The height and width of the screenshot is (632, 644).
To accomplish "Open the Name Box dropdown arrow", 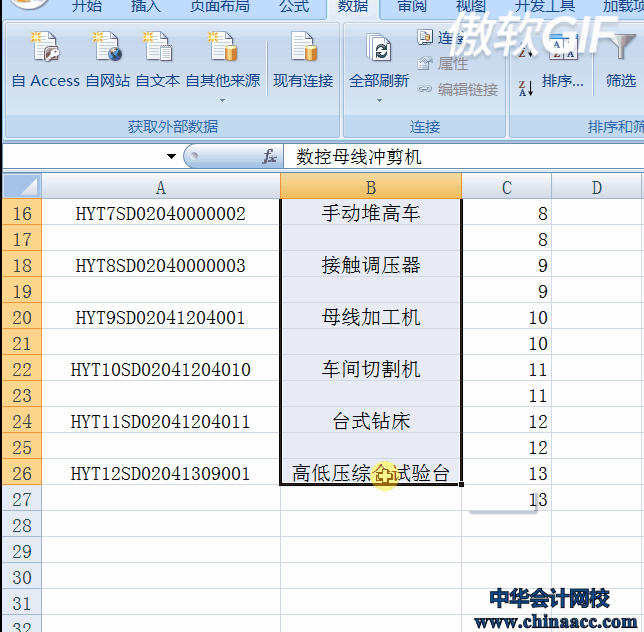I will coord(171,156).
